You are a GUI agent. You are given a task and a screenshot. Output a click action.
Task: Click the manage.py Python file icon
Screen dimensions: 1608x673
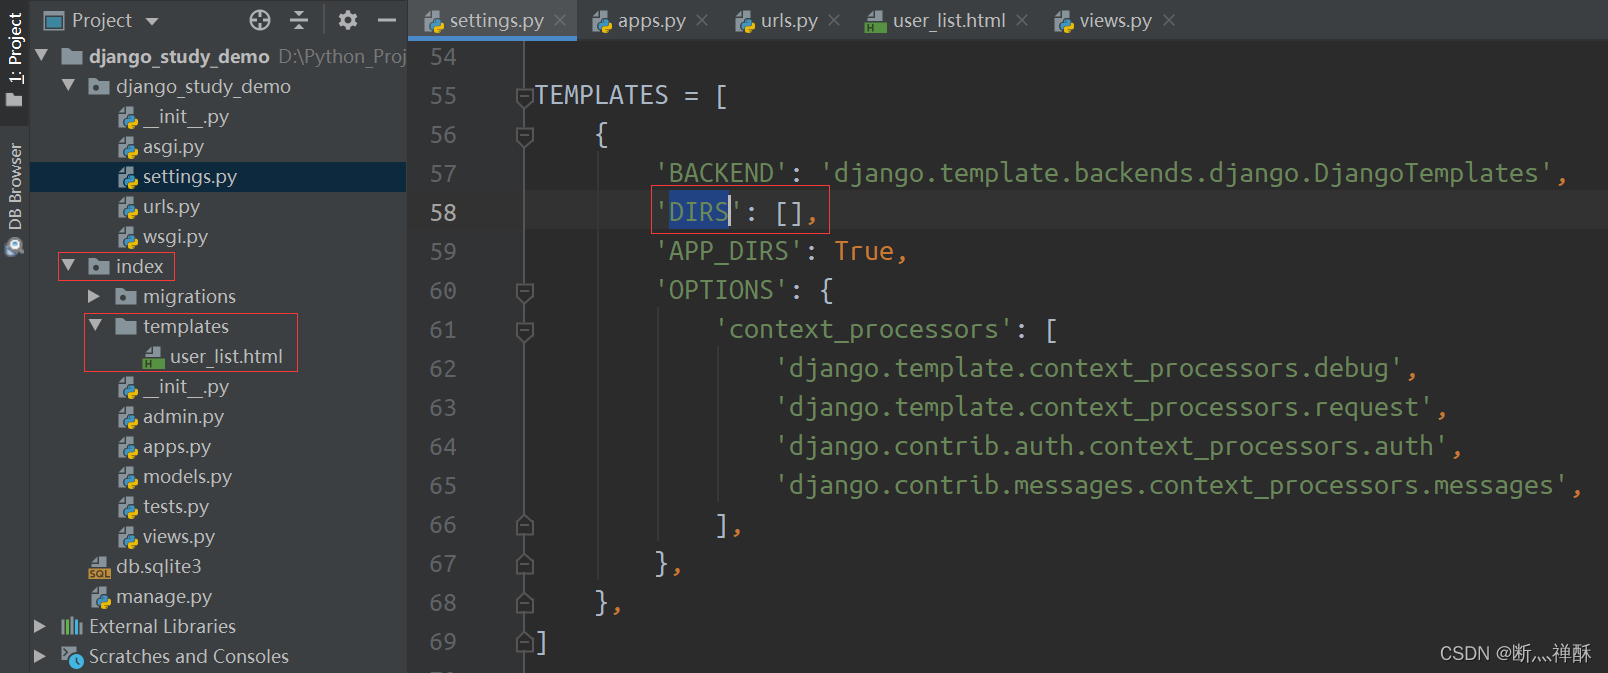[x=100, y=597]
